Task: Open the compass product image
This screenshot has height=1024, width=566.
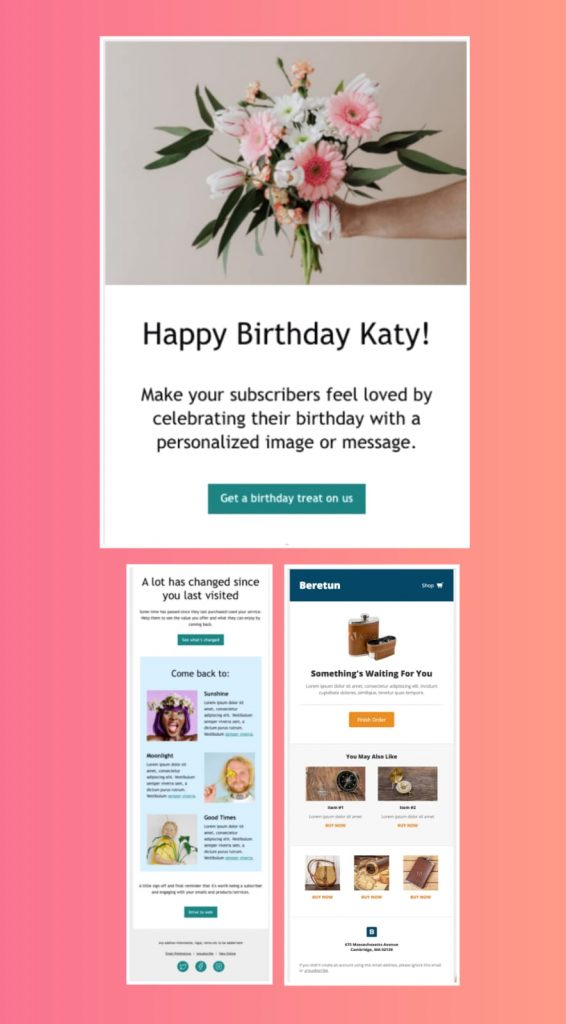Action: pyautogui.click(x=336, y=783)
